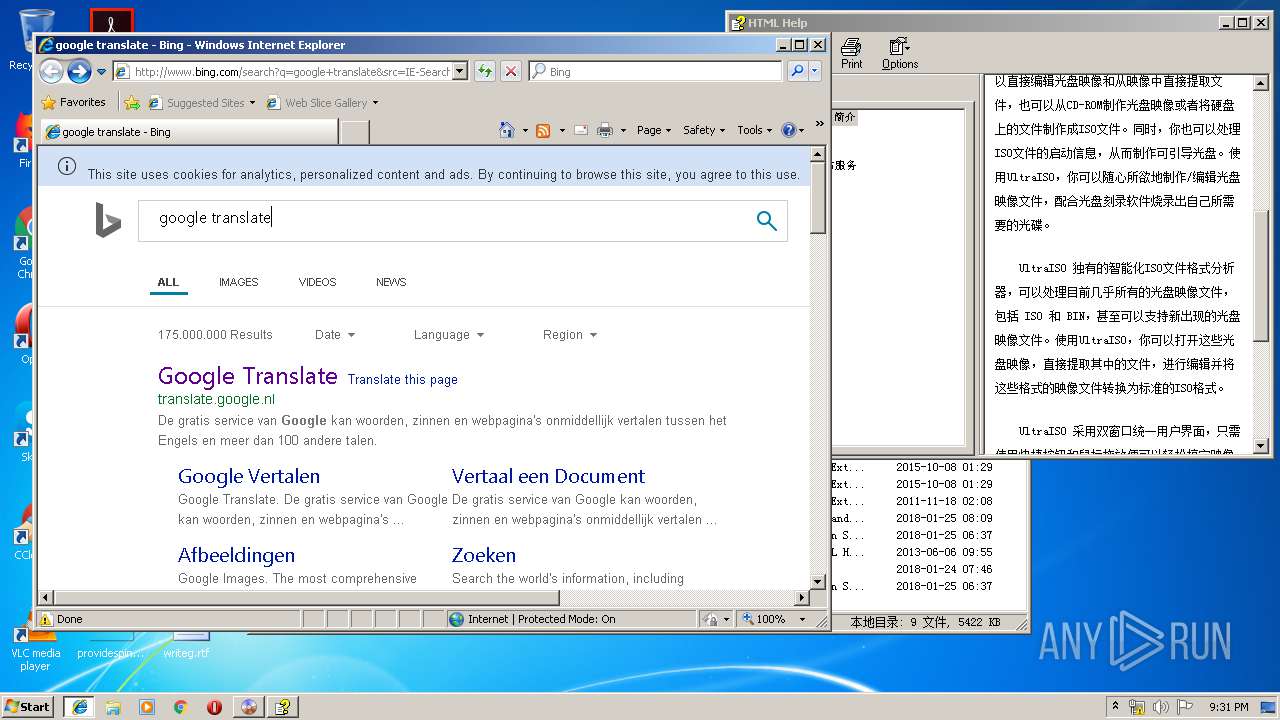Launch Chrome from the taskbar
This screenshot has width=1280, height=720.
coord(181,706)
